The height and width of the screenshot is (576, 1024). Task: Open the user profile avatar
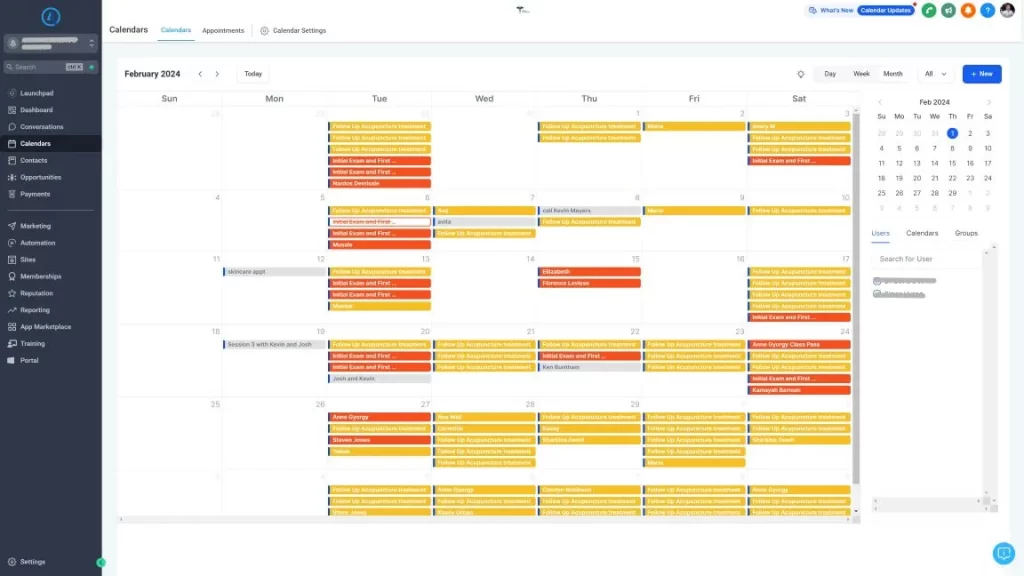(1007, 10)
